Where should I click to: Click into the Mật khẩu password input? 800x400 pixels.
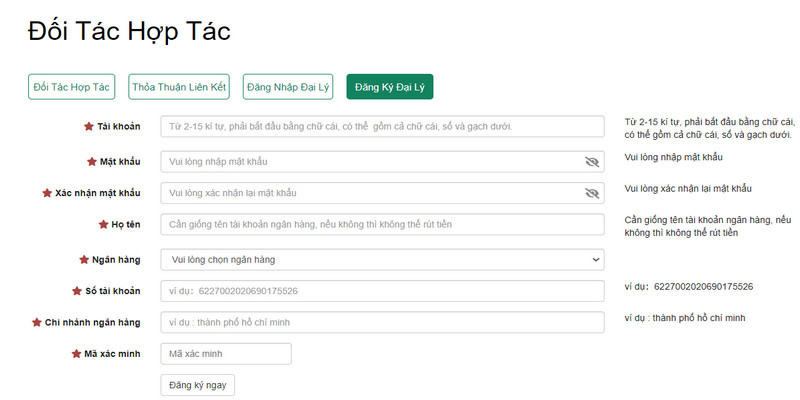tap(370, 161)
